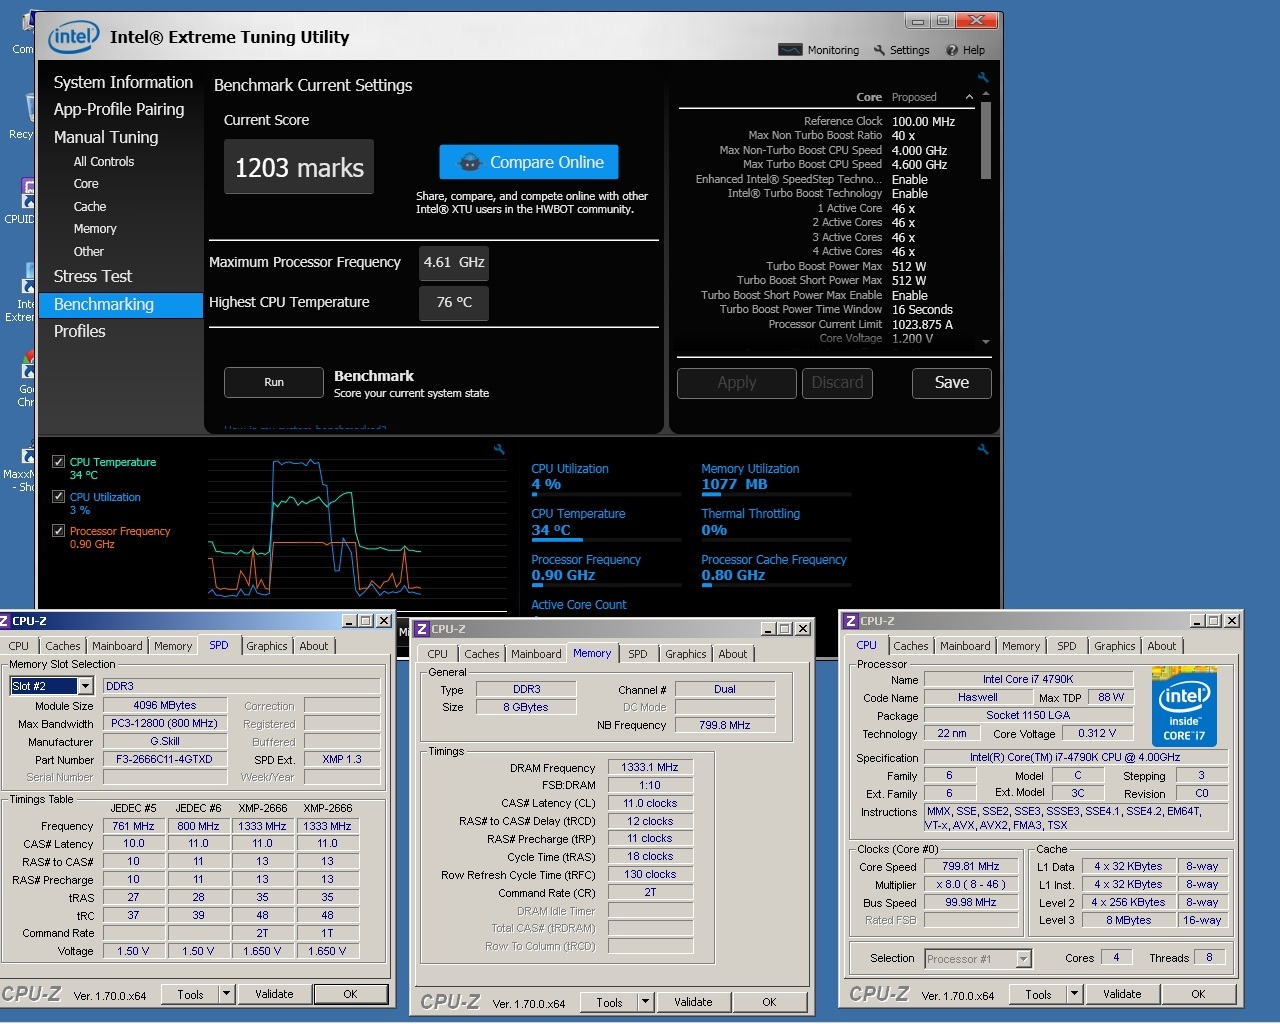Click Save proposed settings button

(952, 382)
